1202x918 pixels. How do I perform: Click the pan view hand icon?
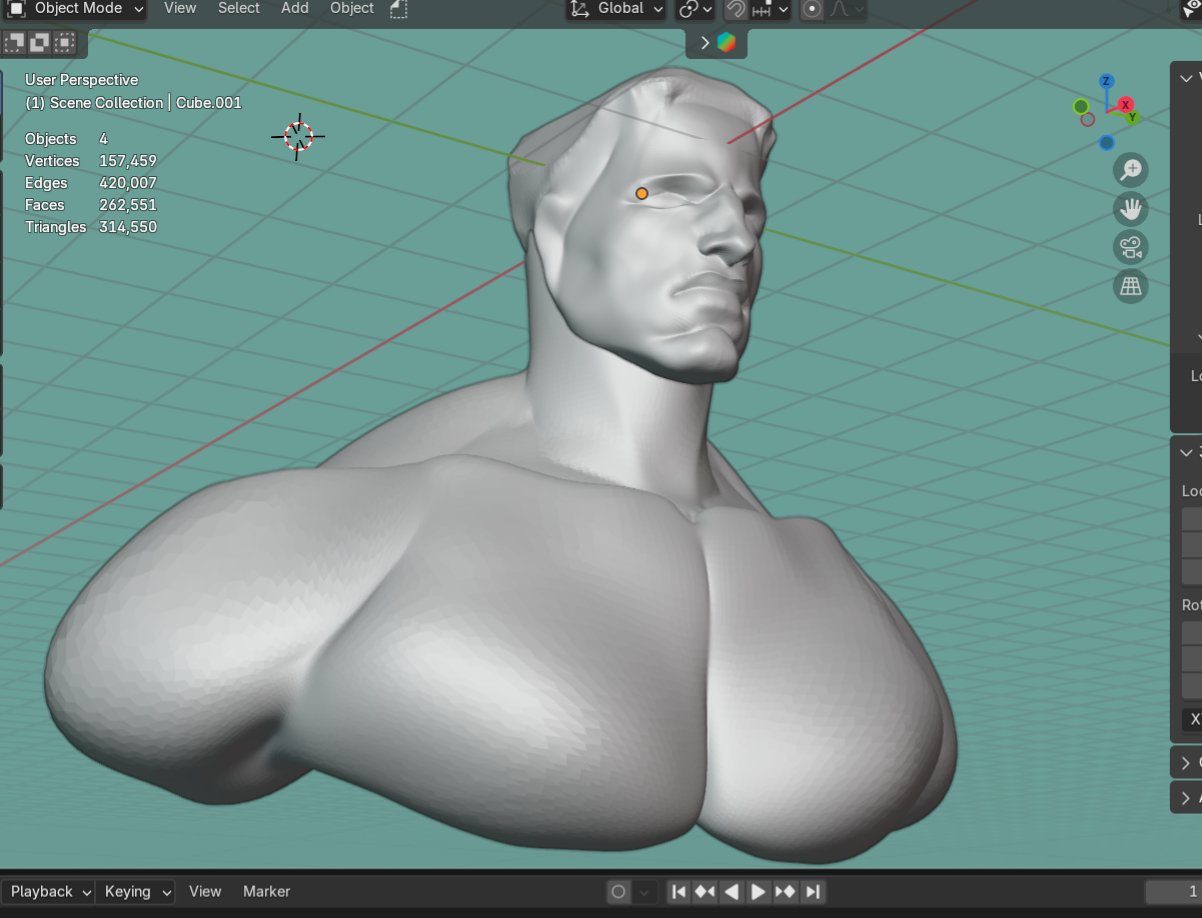click(1131, 209)
